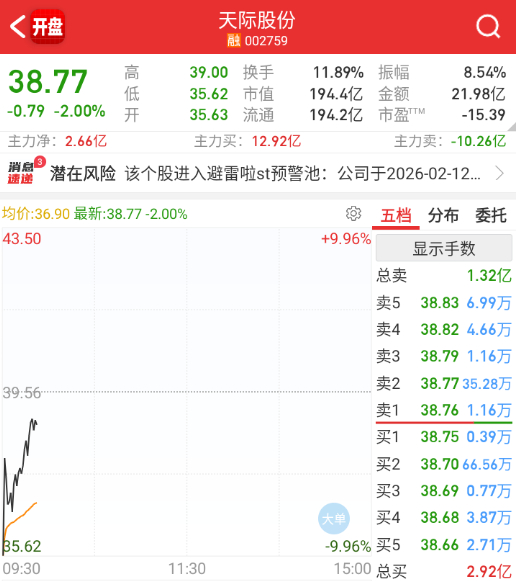Tap the float cap 194.2亿
Viewport: 516px width, 581px height.
pos(336,115)
